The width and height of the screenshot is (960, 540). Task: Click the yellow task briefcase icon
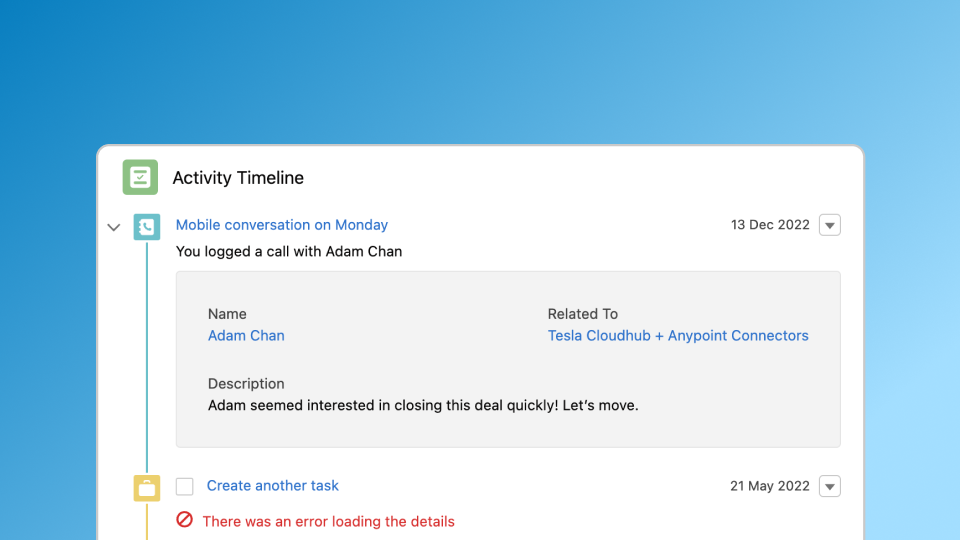point(147,488)
